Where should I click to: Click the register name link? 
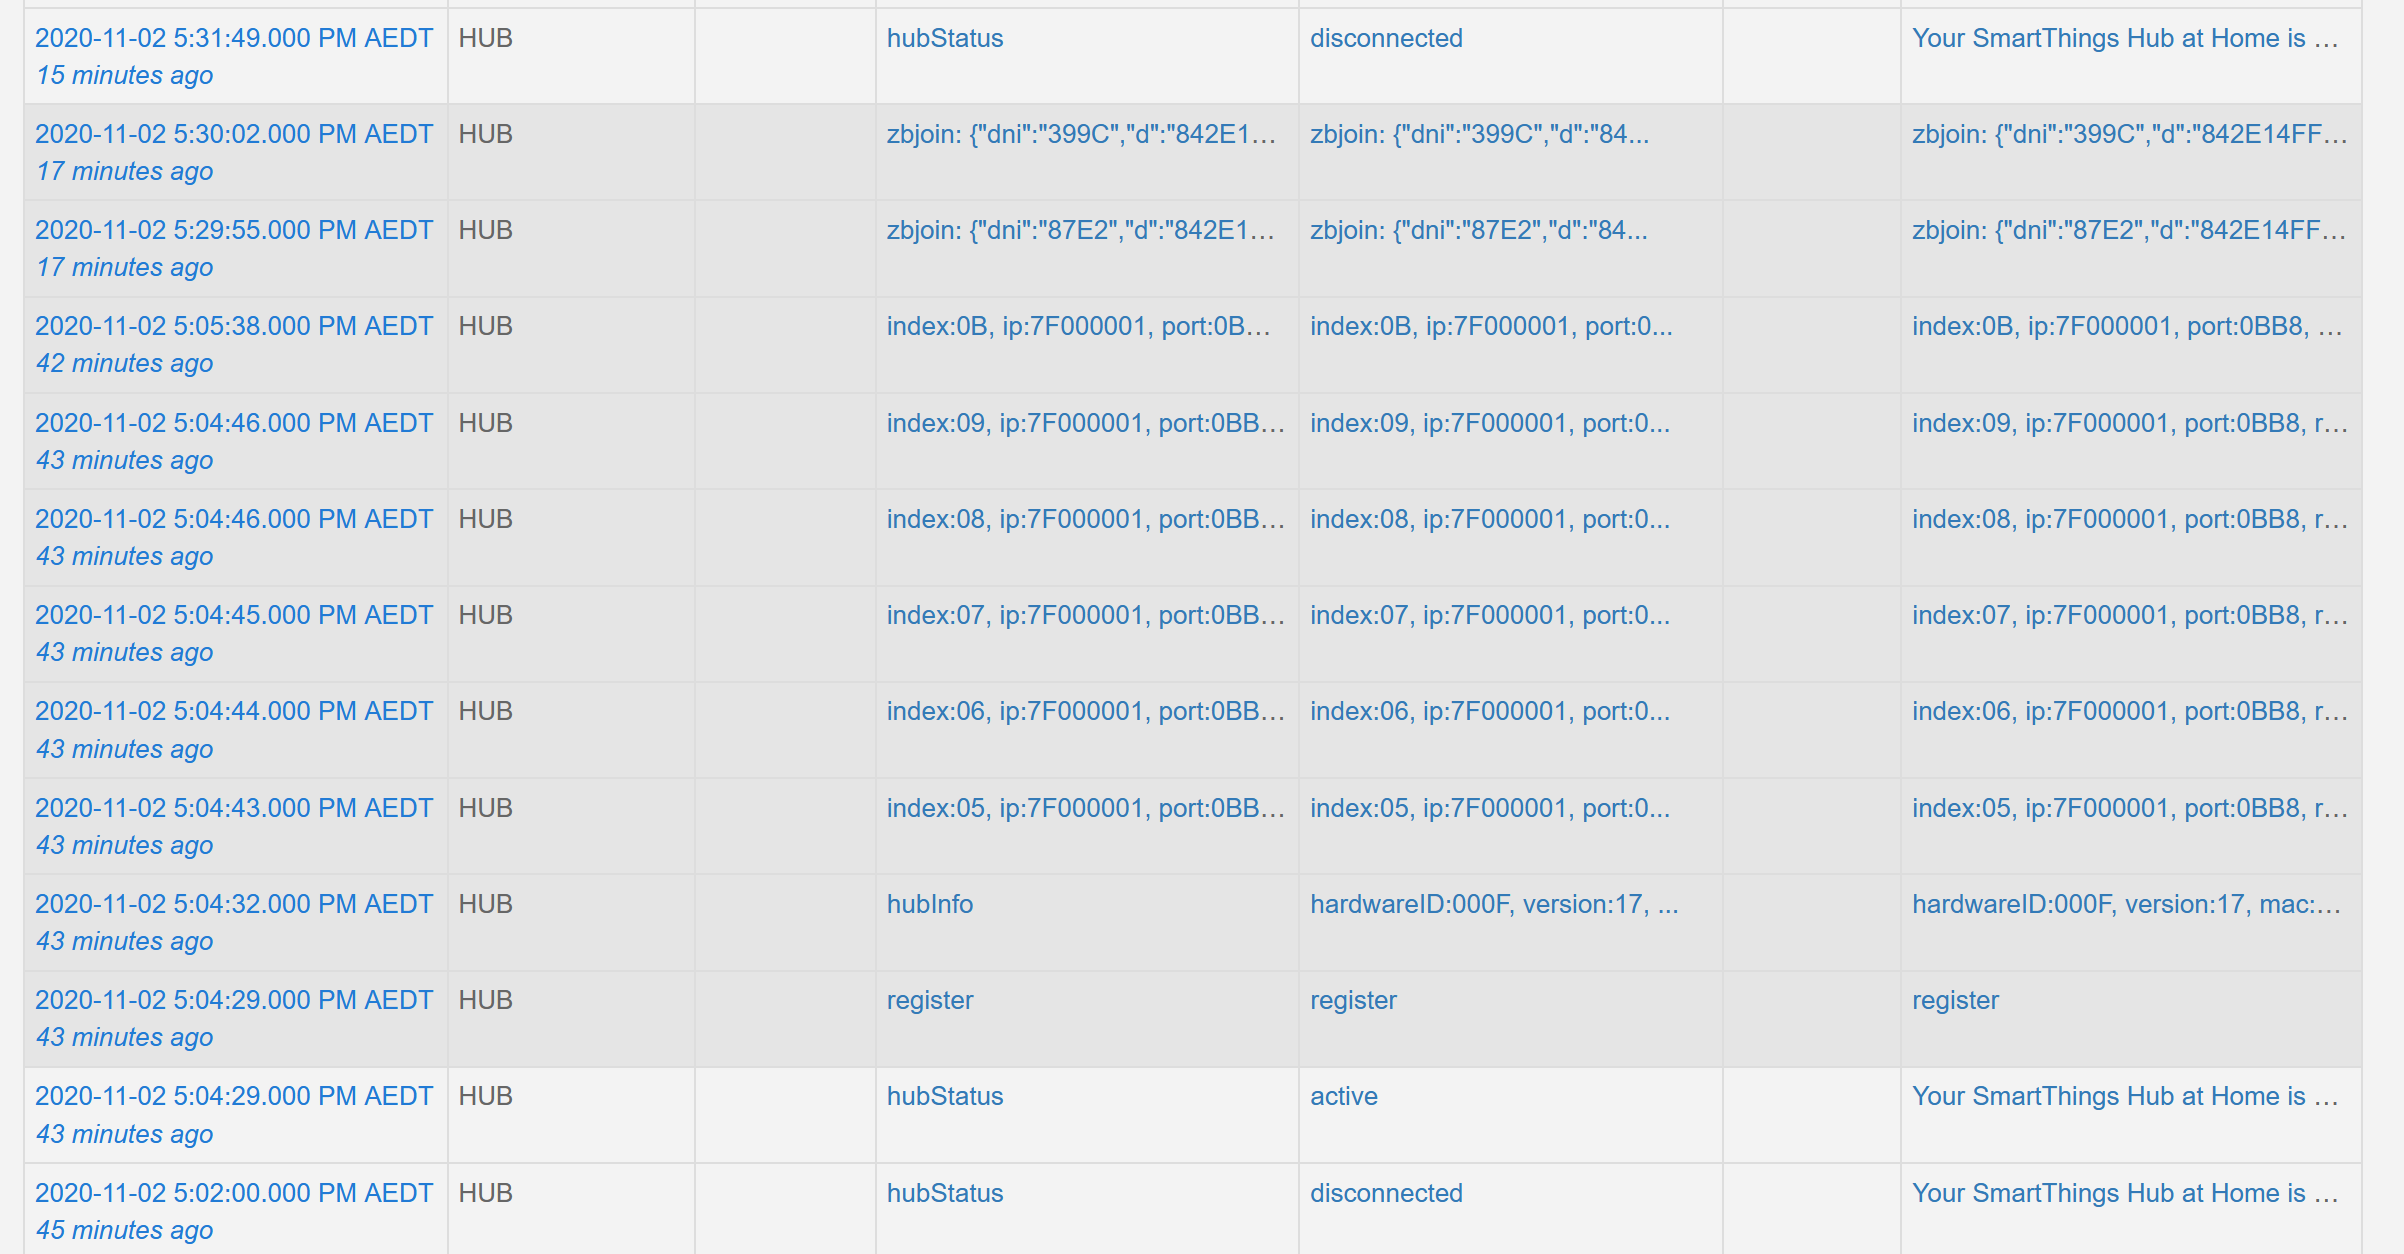pos(930,1000)
